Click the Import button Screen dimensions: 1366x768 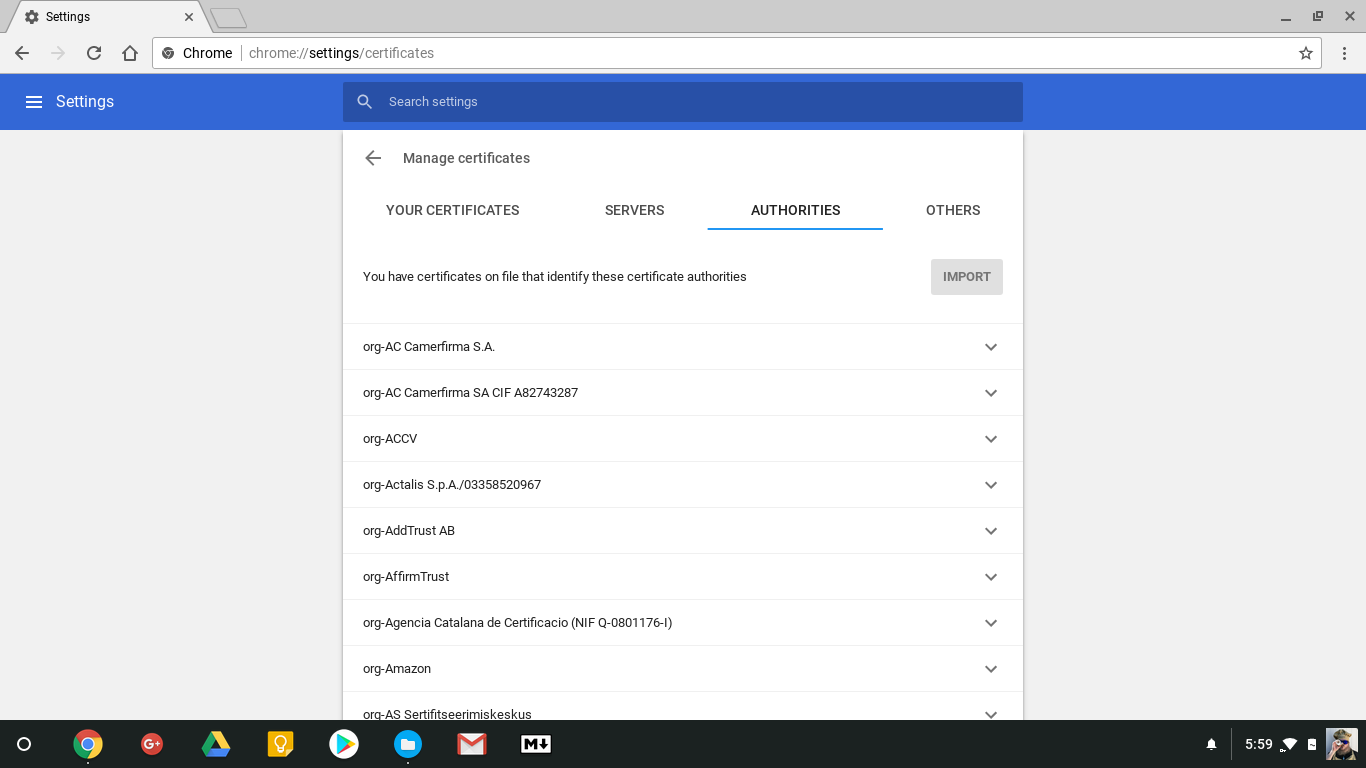[966, 277]
